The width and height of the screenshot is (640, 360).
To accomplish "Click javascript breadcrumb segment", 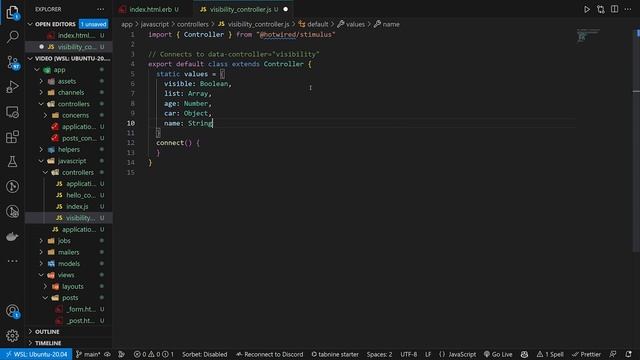I will click(x=155, y=24).
